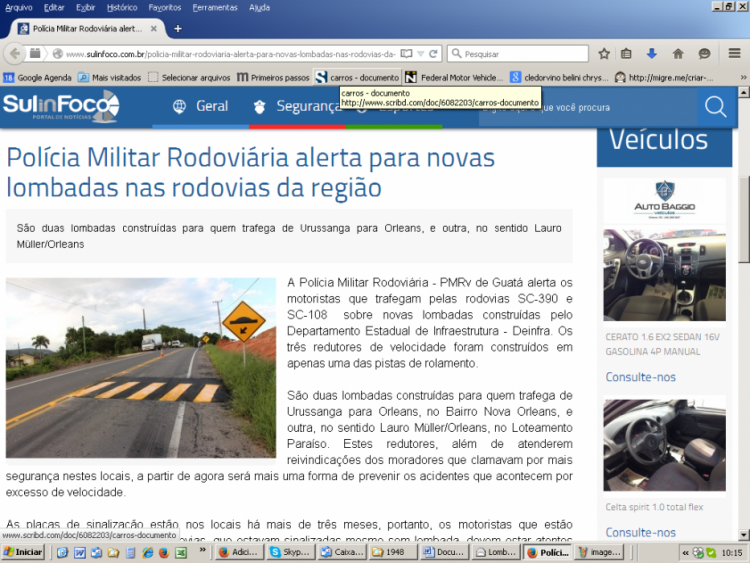The image size is (750, 563).
Task: Open the Firefox downloads arrow
Action: (x=652, y=53)
